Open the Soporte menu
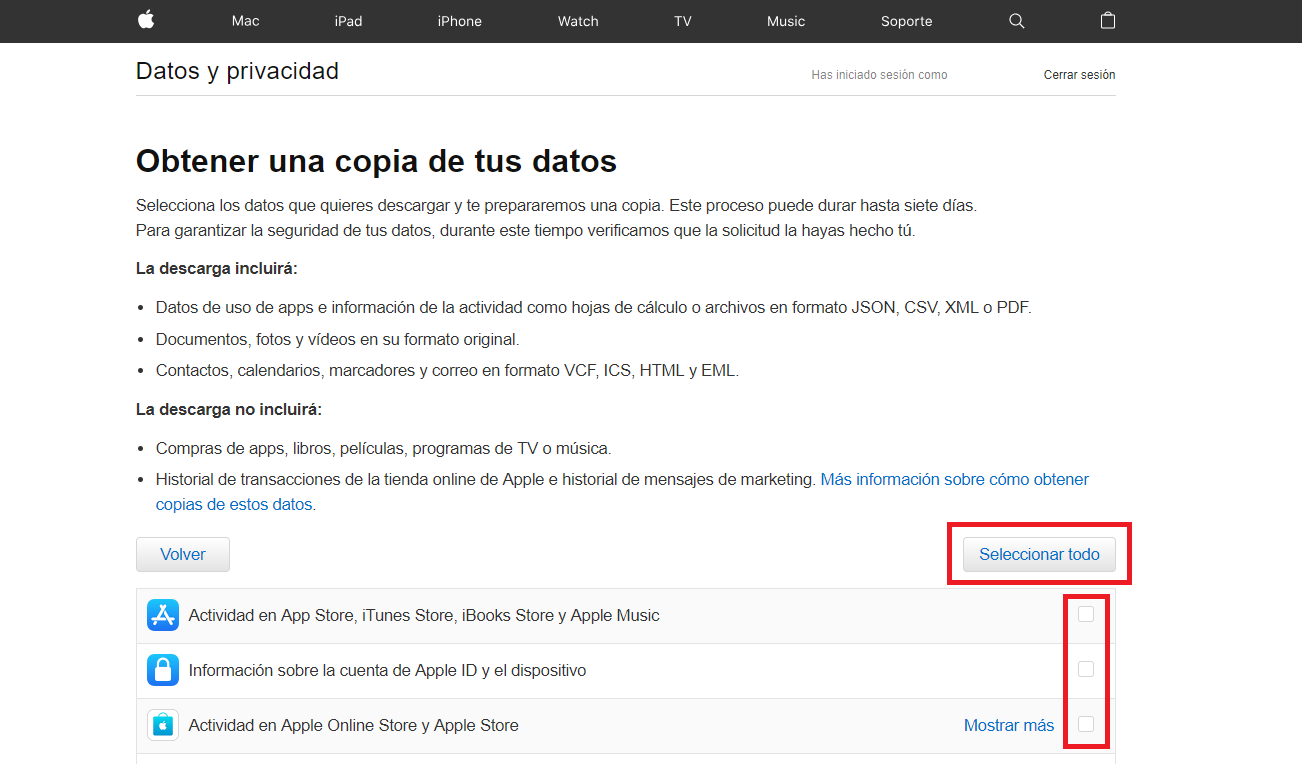Image resolution: width=1302 pixels, height=764 pixels. (907, 21)
